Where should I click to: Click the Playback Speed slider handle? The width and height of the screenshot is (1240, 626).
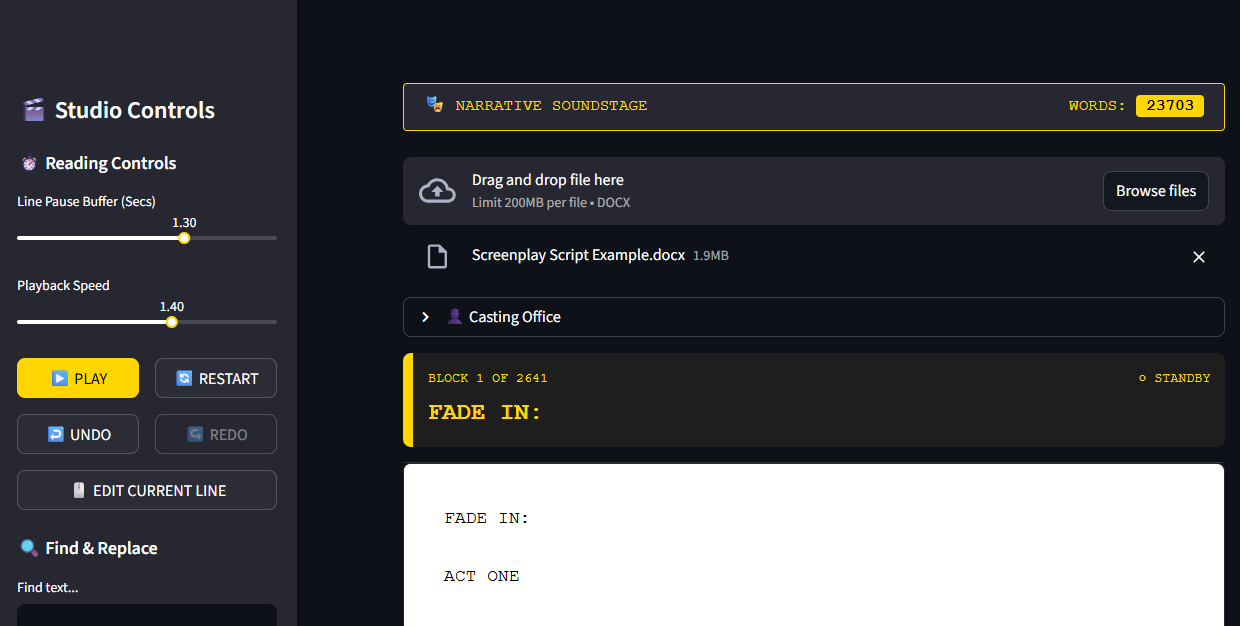coord(172,322)
